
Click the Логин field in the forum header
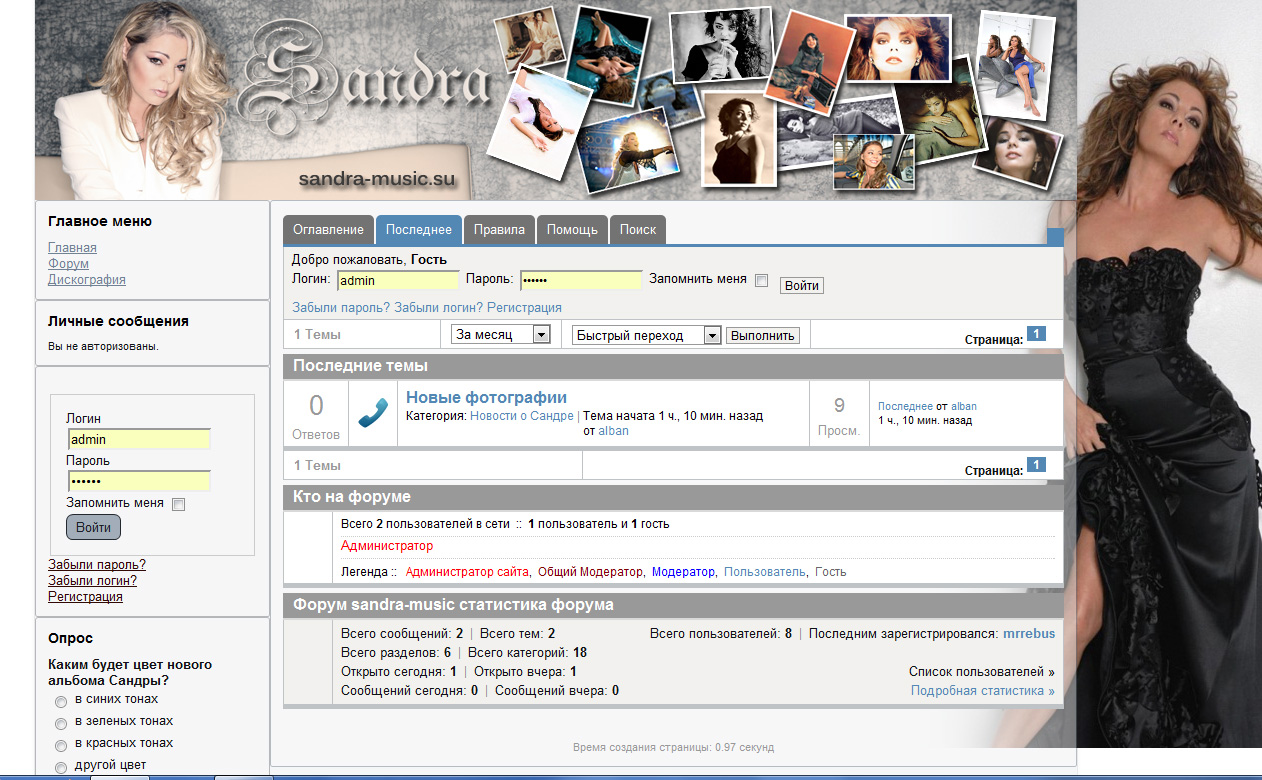point(398,281)
